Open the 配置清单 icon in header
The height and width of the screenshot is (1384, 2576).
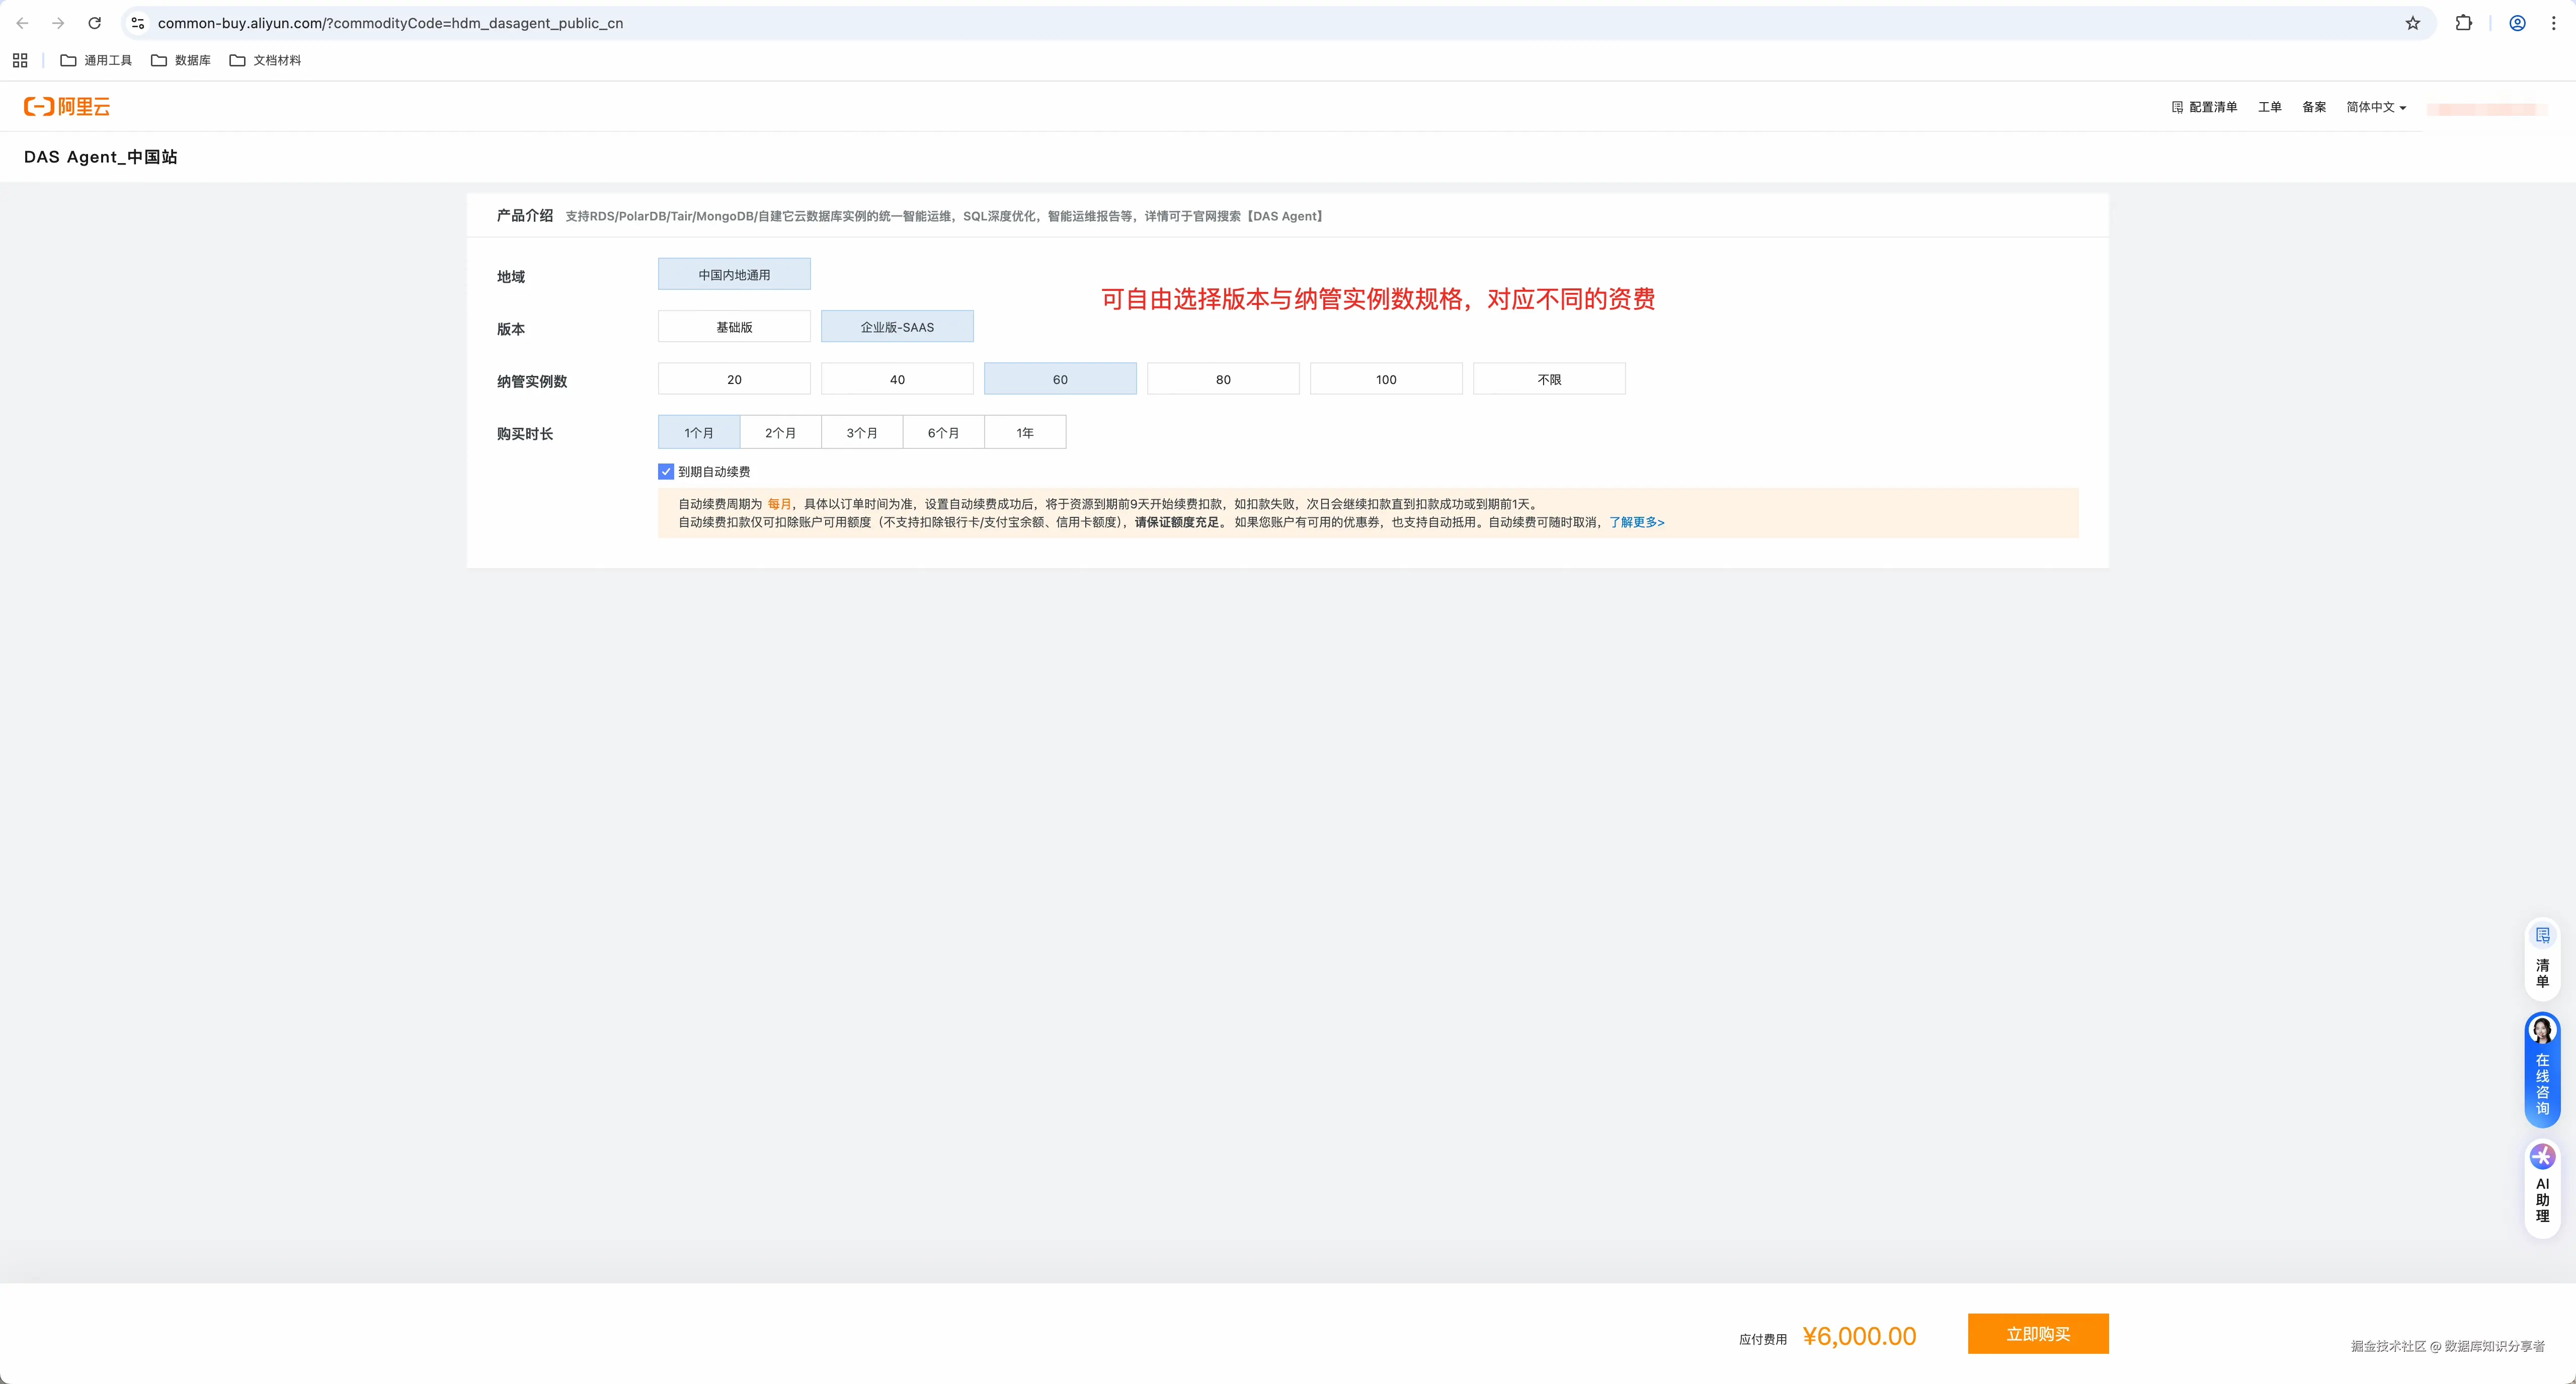(2177, 107)
